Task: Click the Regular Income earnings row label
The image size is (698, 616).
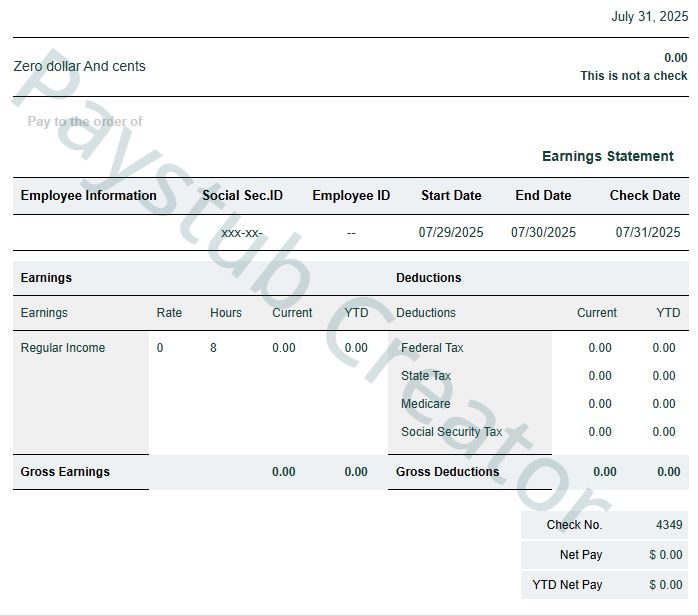Action: click(x=63, y=348)
